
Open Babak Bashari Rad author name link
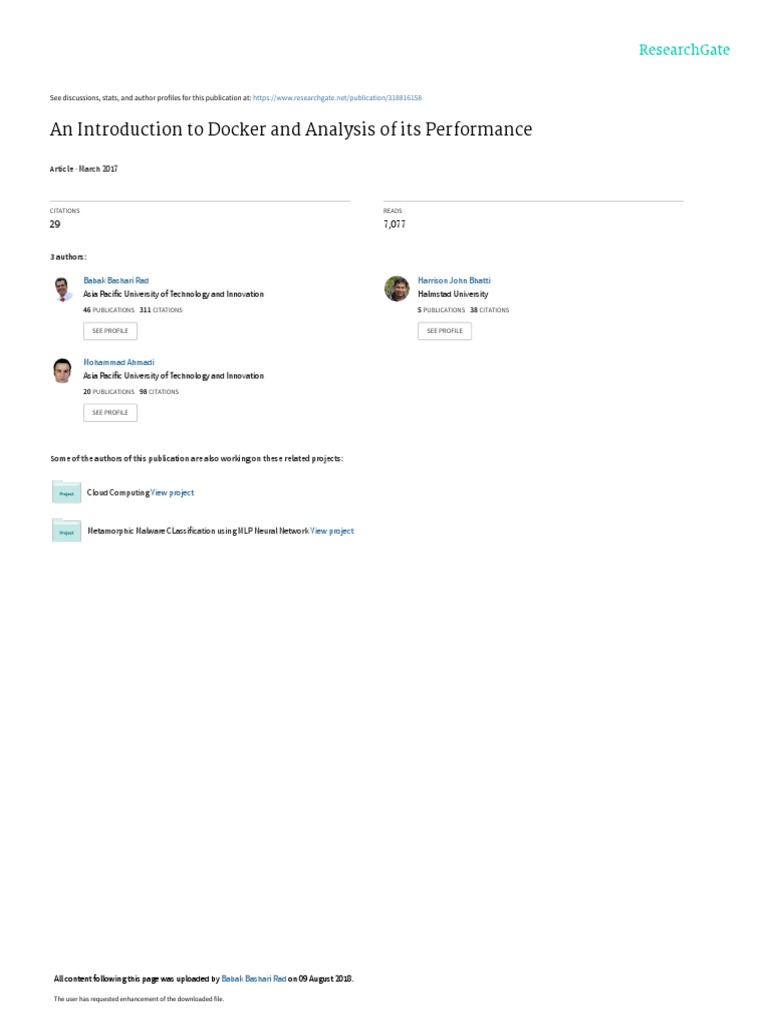click(x=116, y=280)
